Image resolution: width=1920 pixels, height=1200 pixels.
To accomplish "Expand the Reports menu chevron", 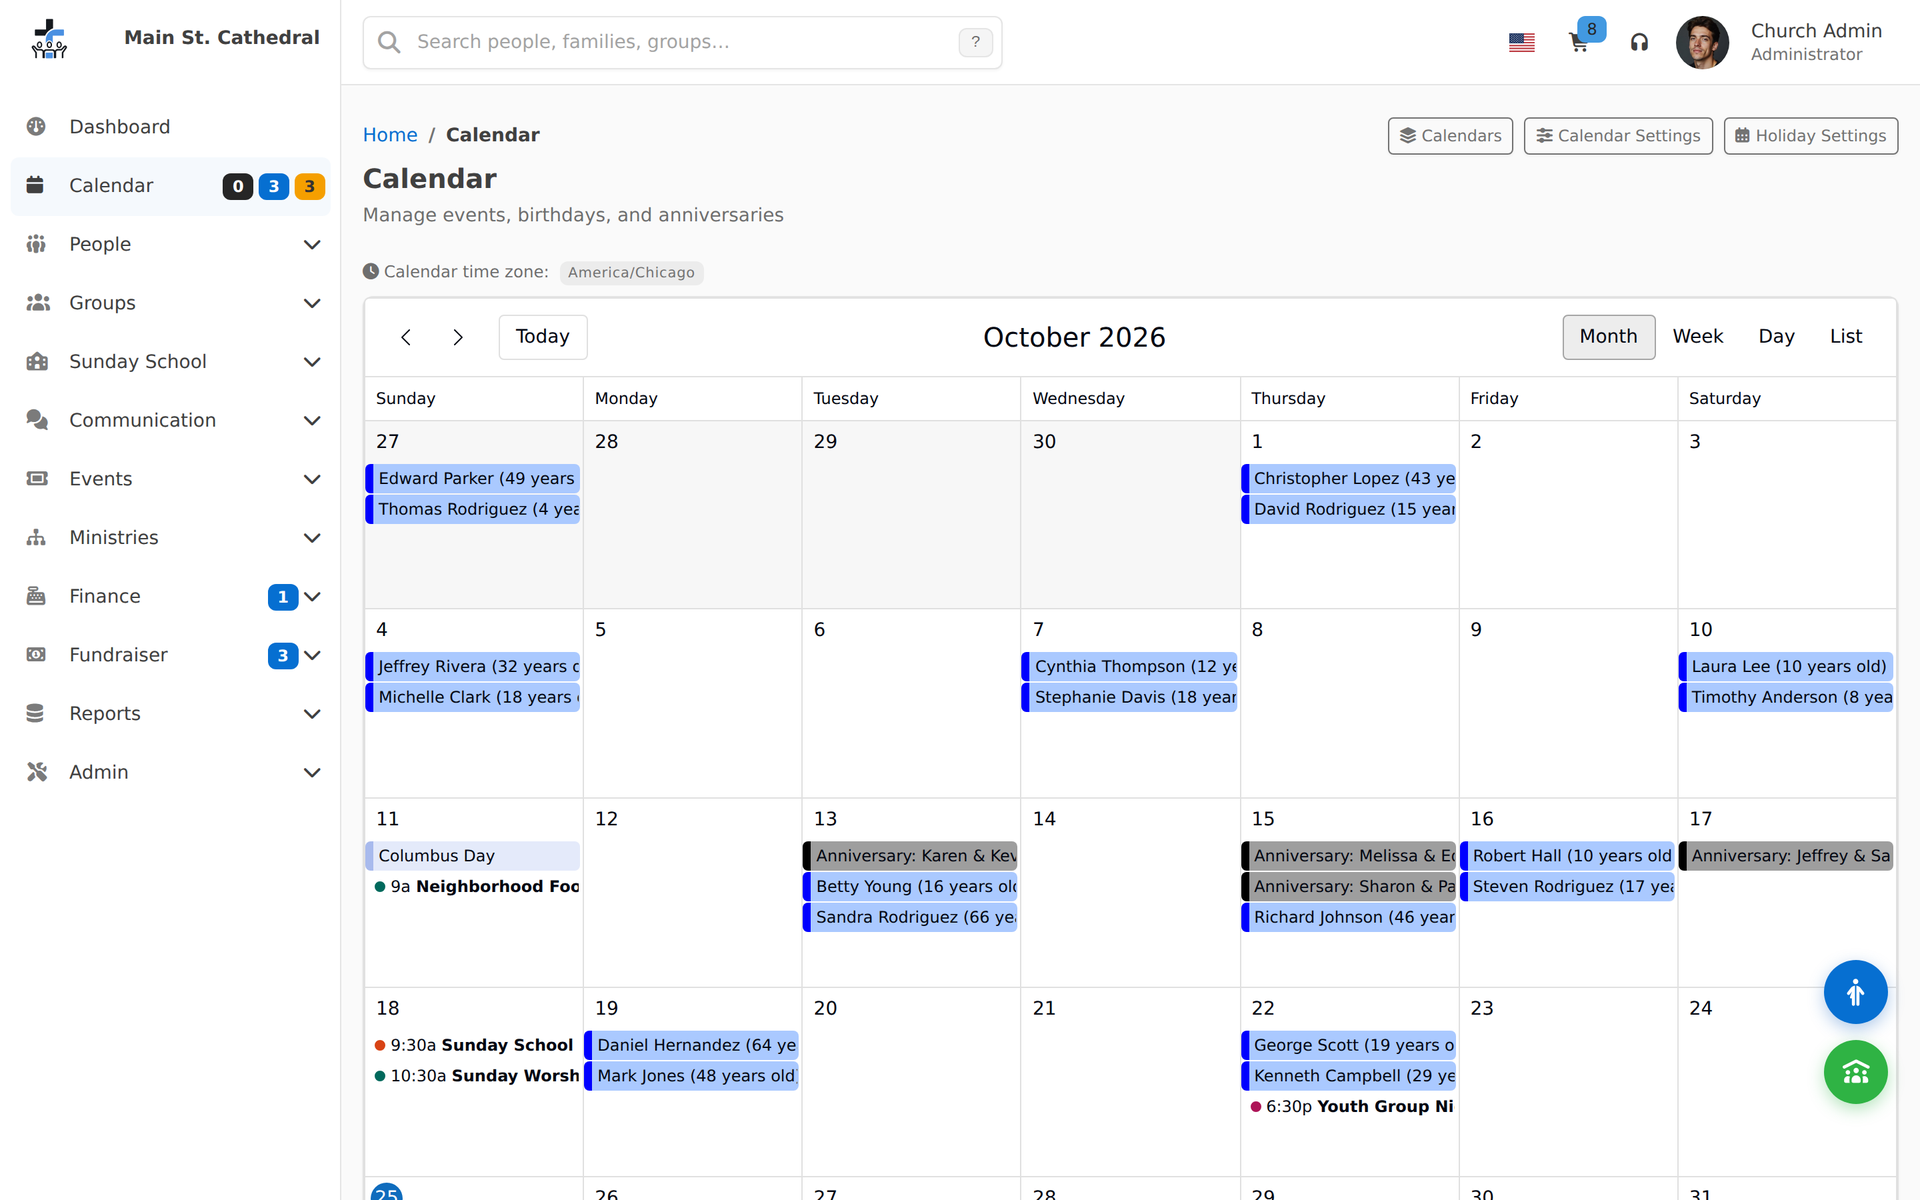I will [x=312, y=714].
